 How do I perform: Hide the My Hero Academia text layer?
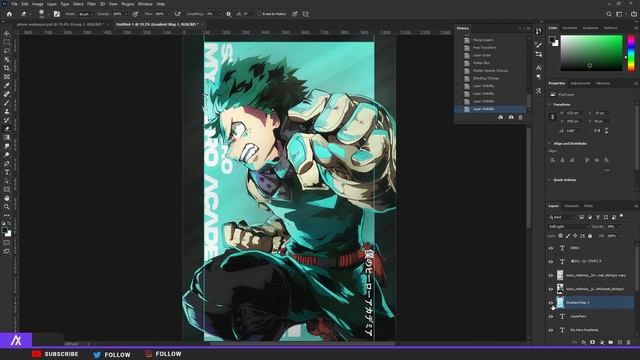pyautogui.click(x=551, y=330)
